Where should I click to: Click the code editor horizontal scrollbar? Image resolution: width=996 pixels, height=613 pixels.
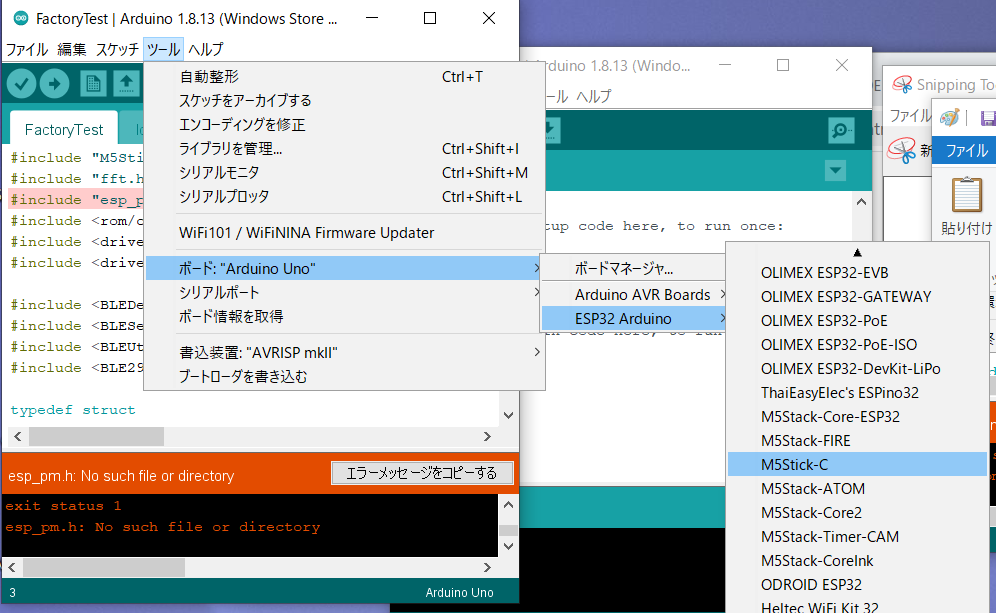[x=96, y=436]
